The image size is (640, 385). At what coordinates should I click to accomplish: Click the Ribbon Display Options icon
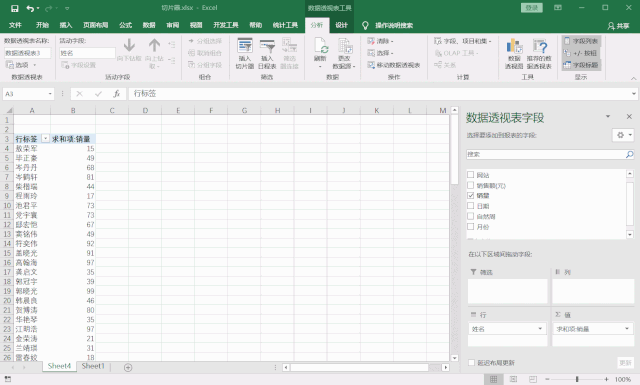coord(558,8)
